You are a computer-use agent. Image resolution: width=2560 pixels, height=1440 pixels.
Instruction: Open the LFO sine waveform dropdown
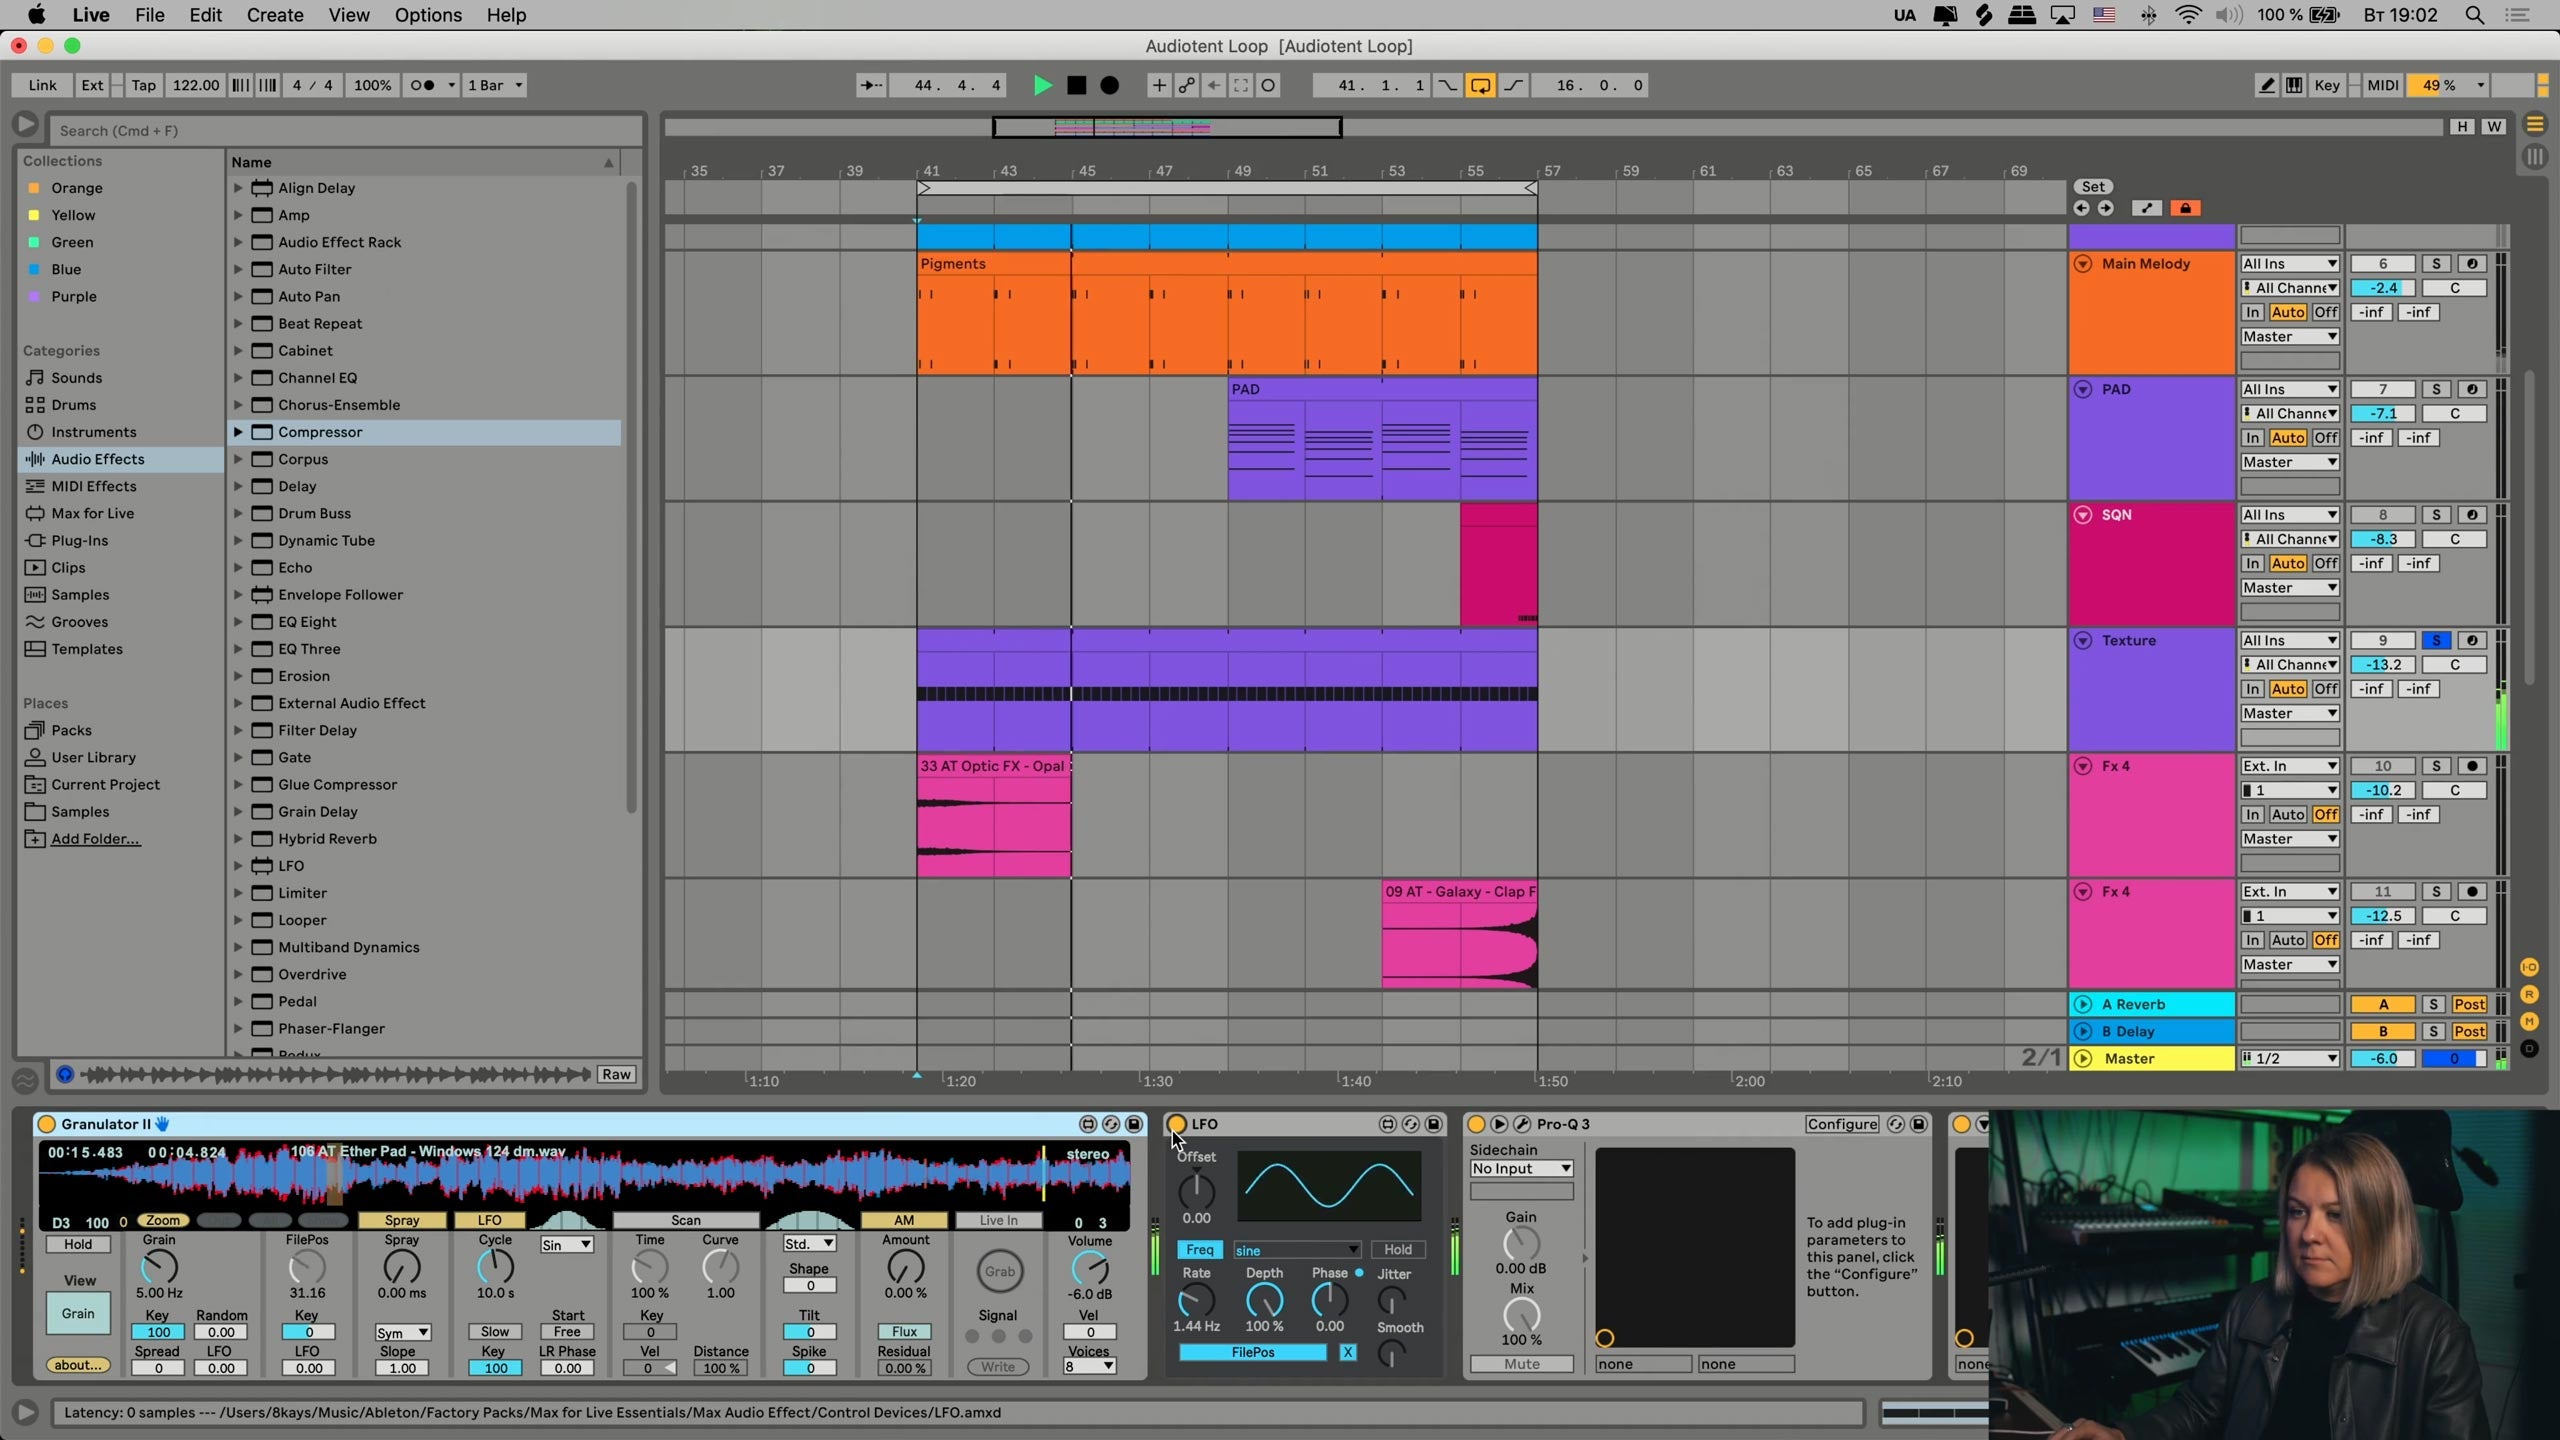coord(1296,1250)
